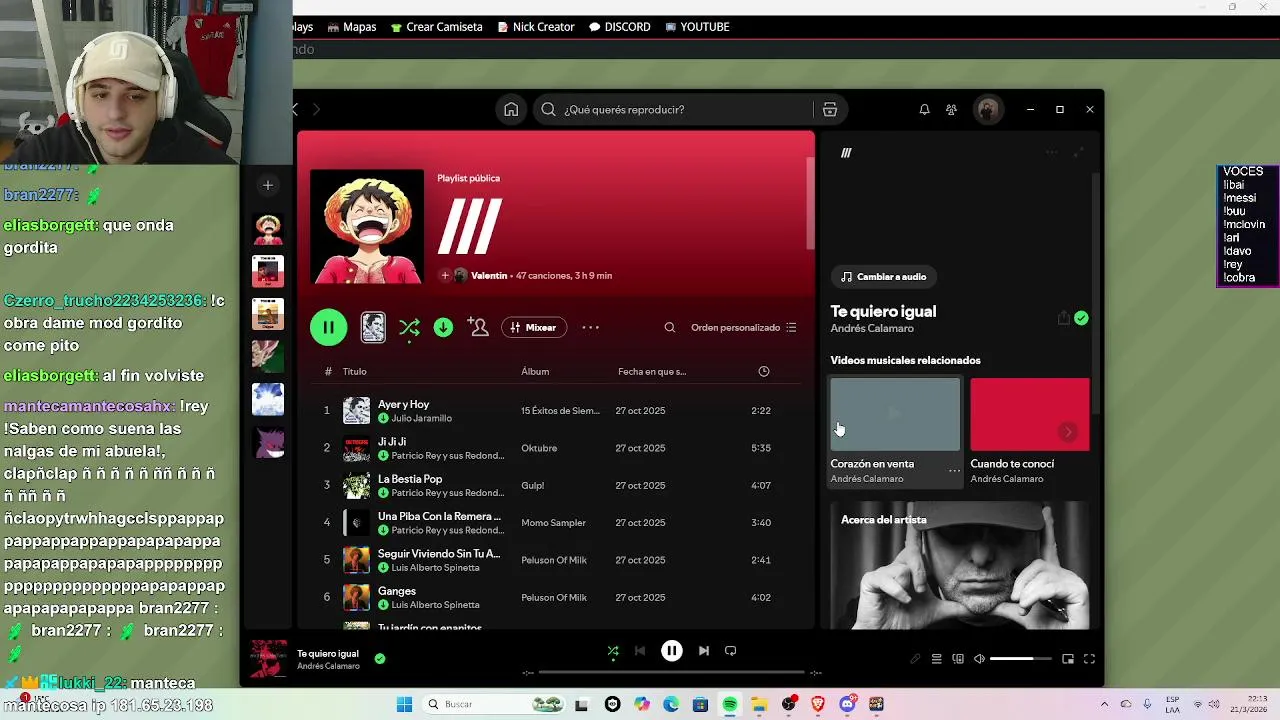Click the Ganges track title
This screenshot has height=720, width=1280.
coord(397,591)
